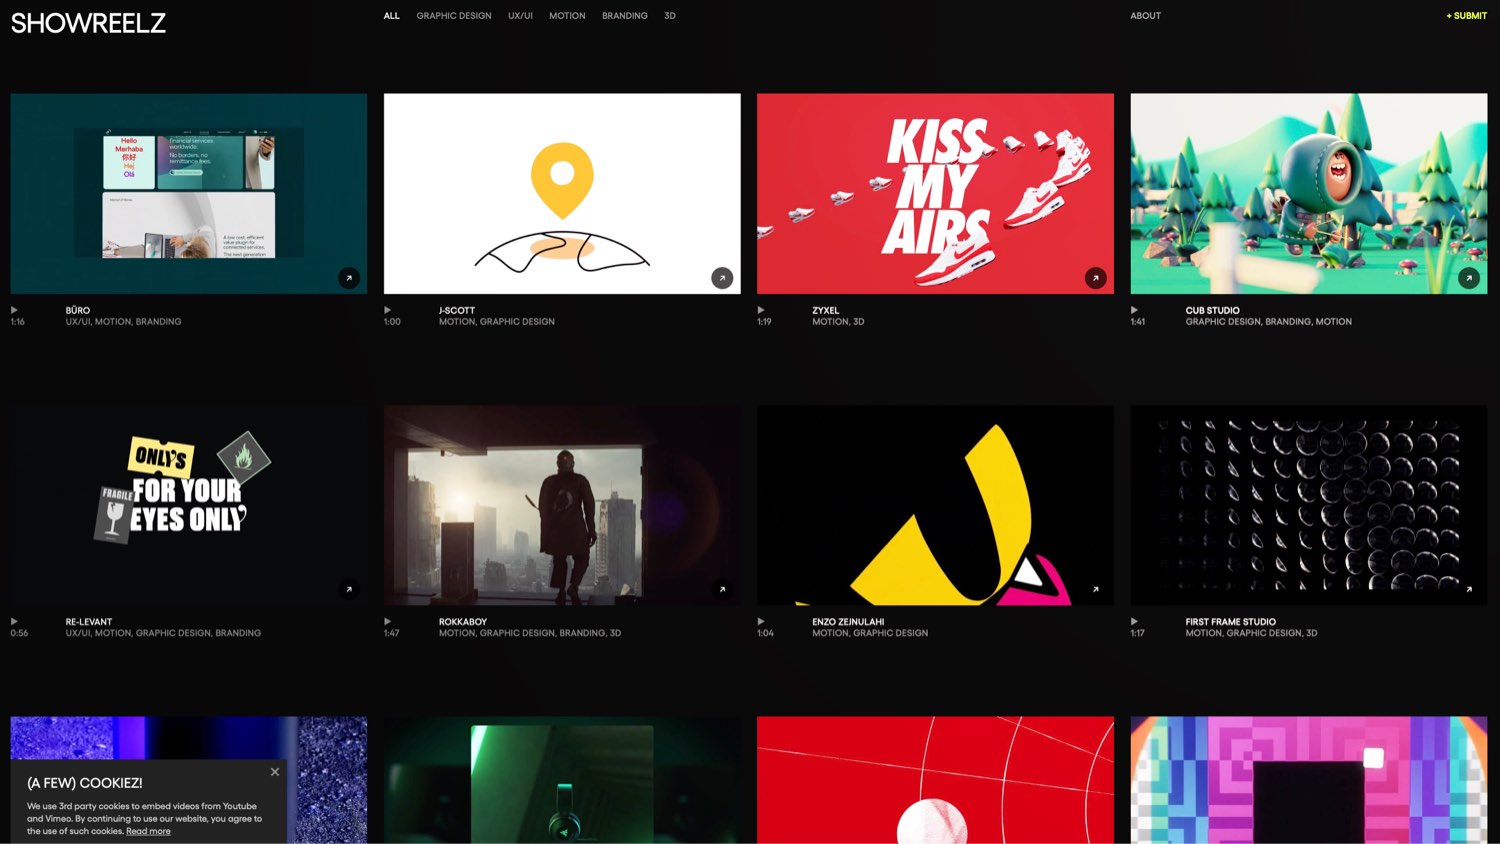Image resolution: width=1500 pixels, height=844 pixels.
Task: Open the FIRST FRAME STUDIO moons thumbnail
Action: (x=1309, y=505)
